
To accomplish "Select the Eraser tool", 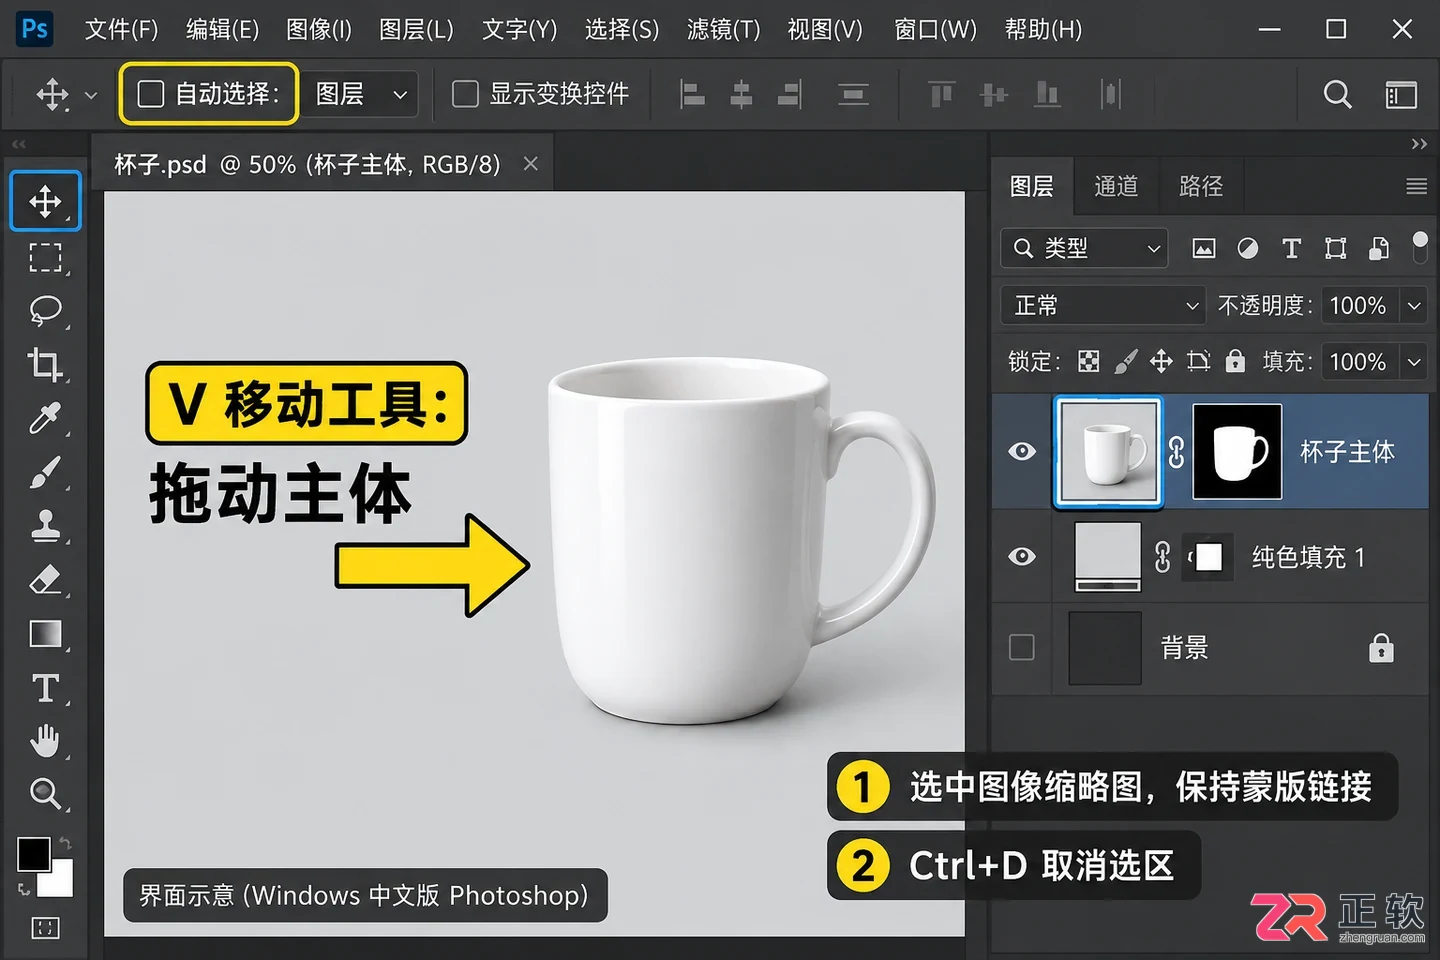I will pos(45,579).
